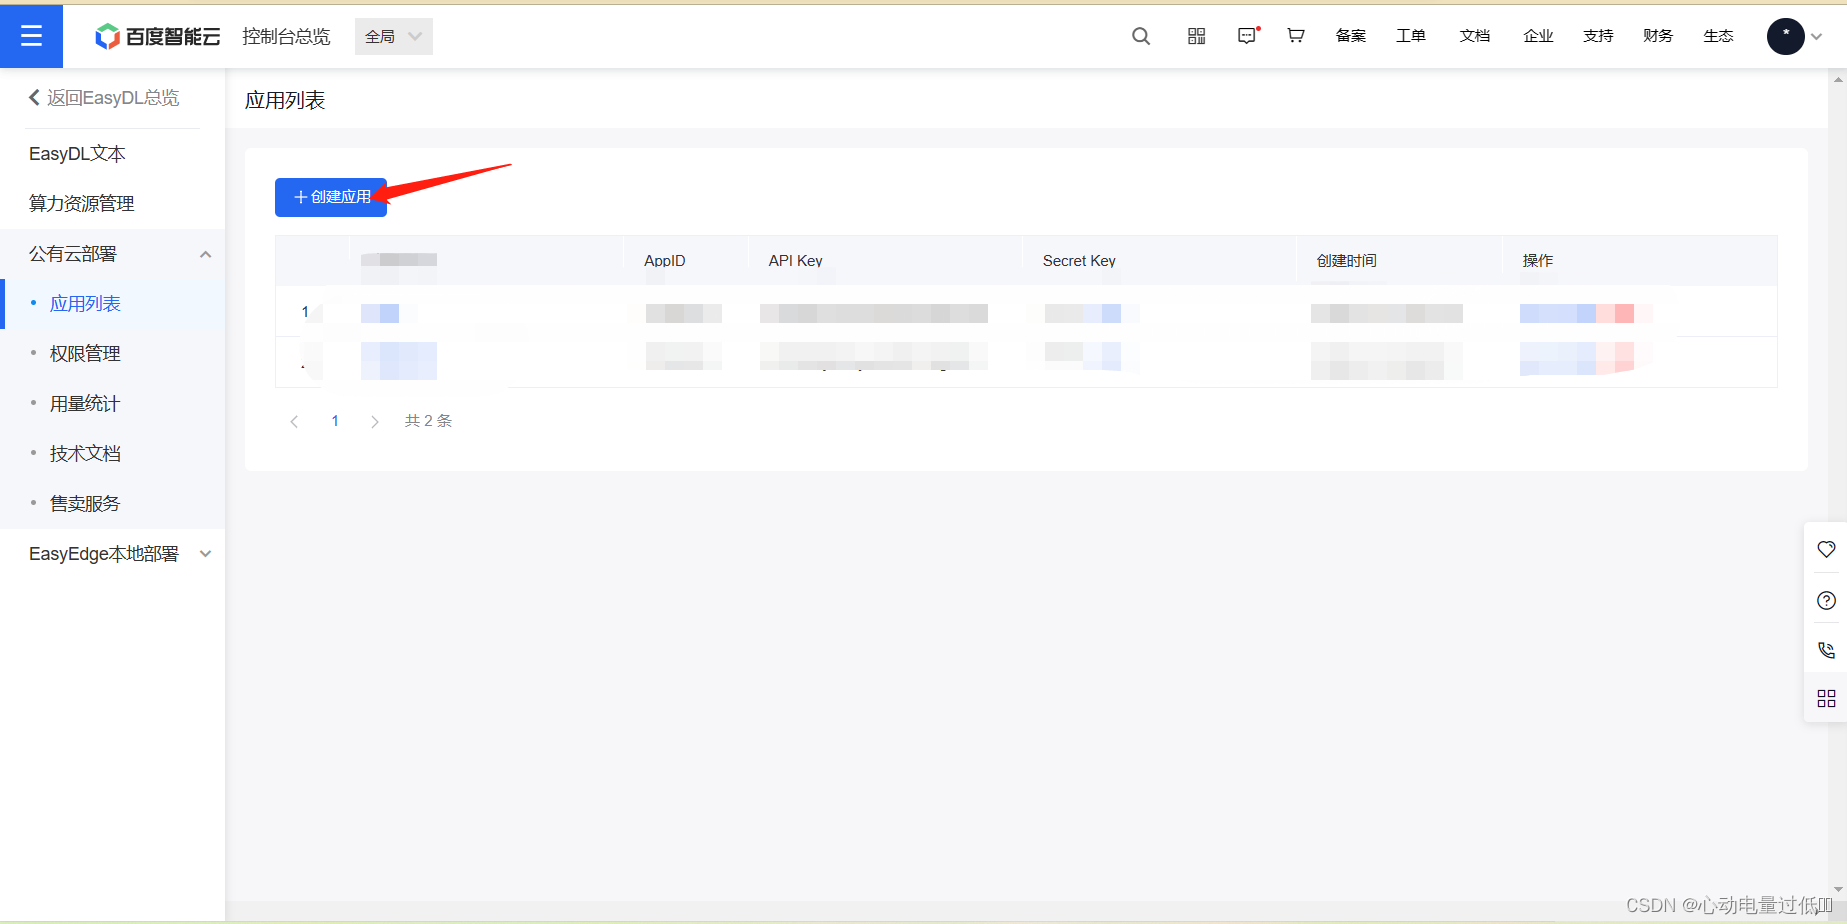Image resolution: width=1847 pixels, height=924 pixels.
Task: Open the products grid icon in header
Action: pyautogui.click(x=1195, y=36)
